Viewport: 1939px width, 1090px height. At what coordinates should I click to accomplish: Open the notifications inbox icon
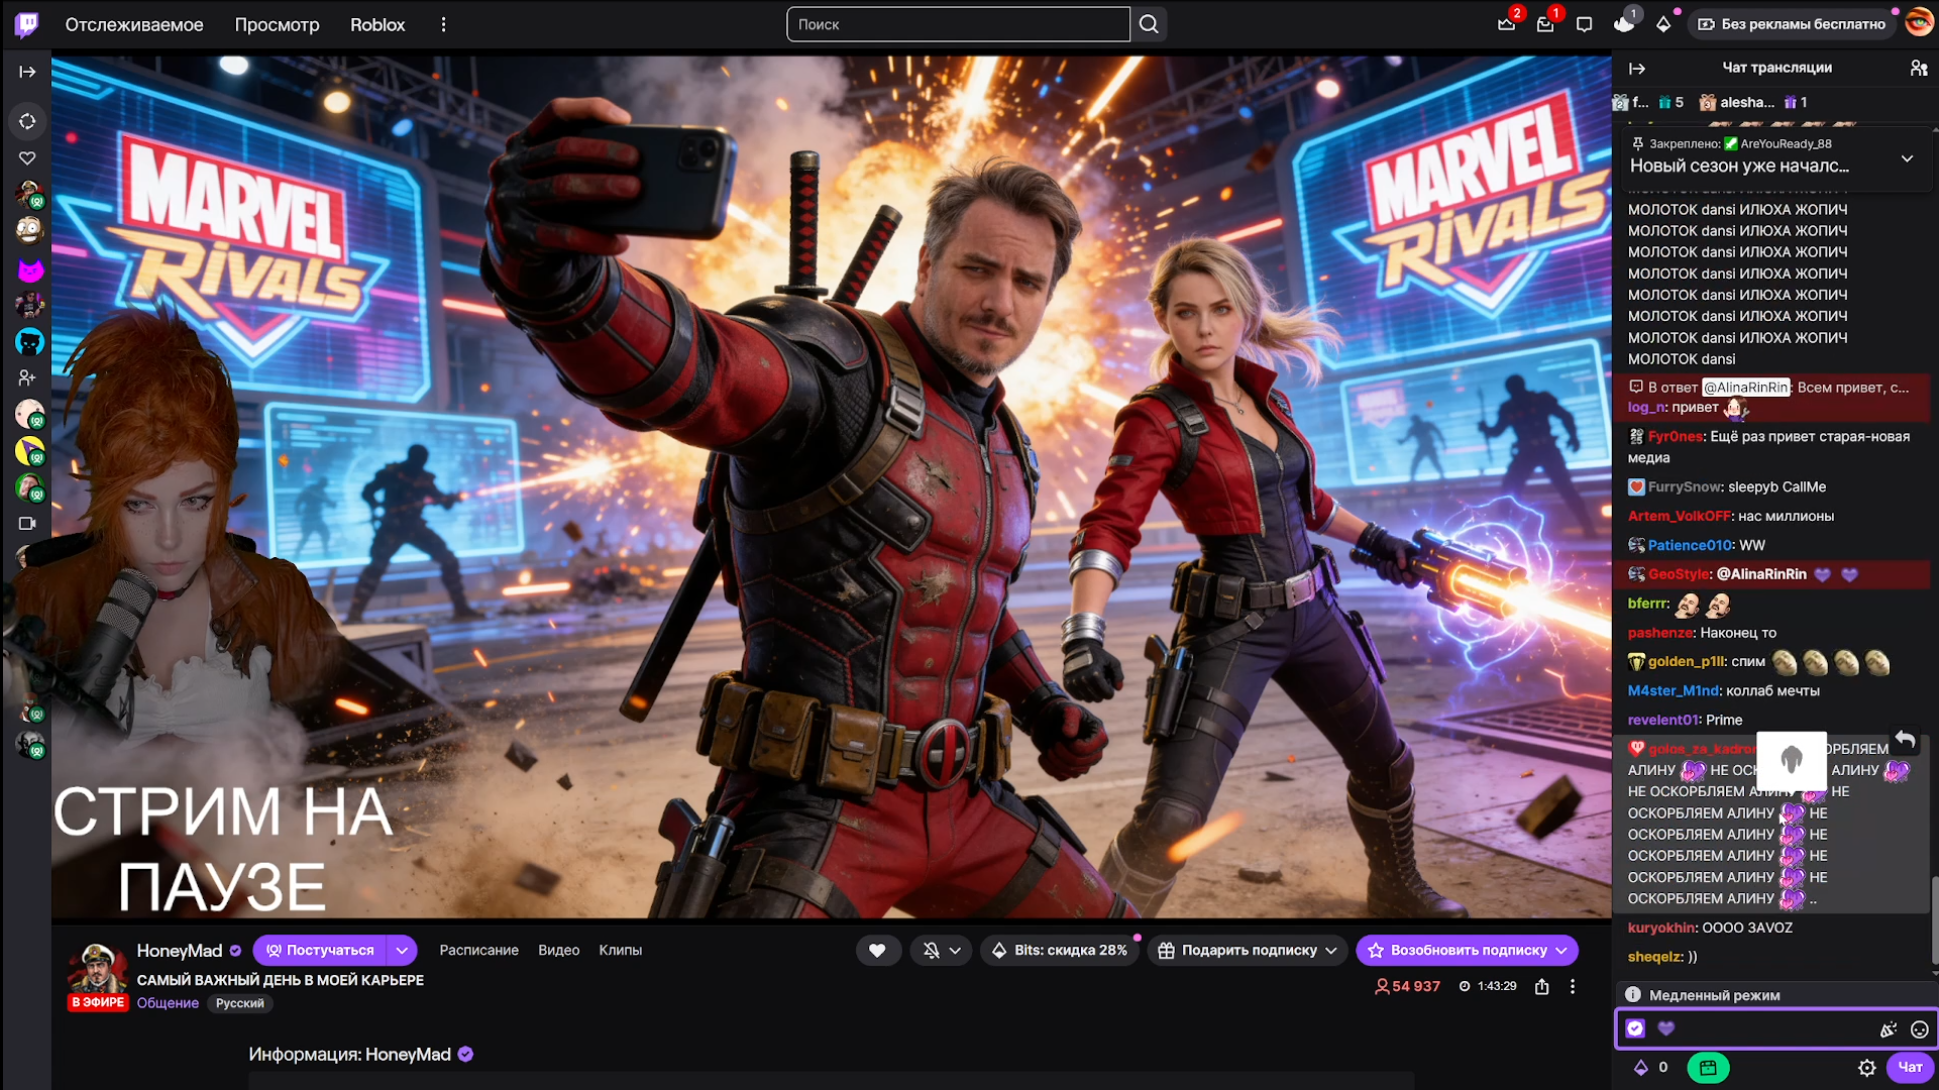pos(1545,24)
